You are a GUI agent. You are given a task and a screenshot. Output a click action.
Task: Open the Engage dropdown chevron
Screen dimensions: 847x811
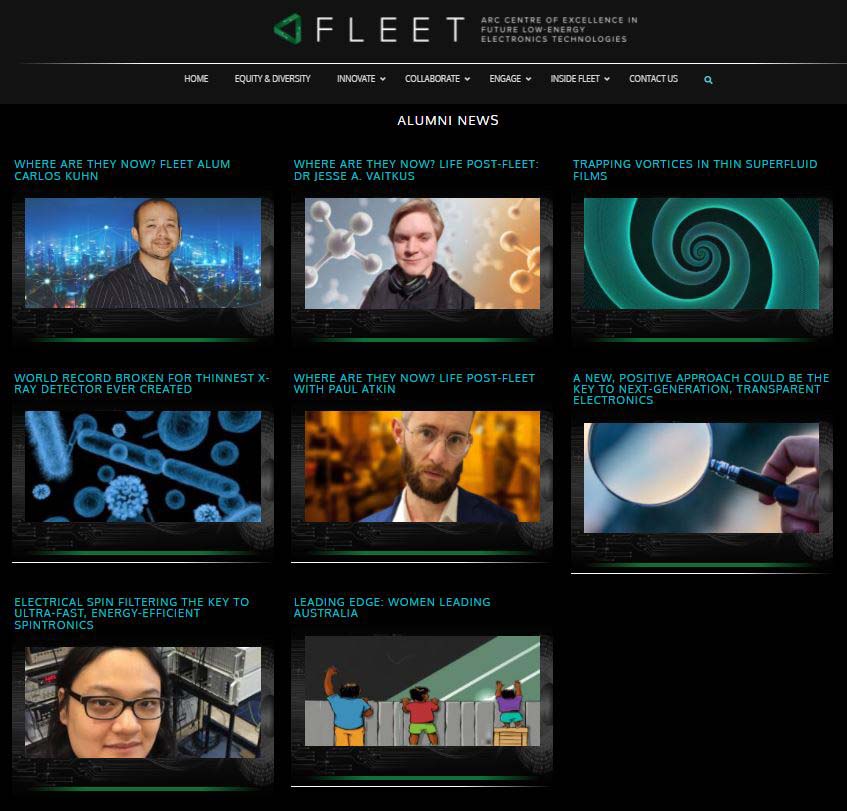(528, 79)
